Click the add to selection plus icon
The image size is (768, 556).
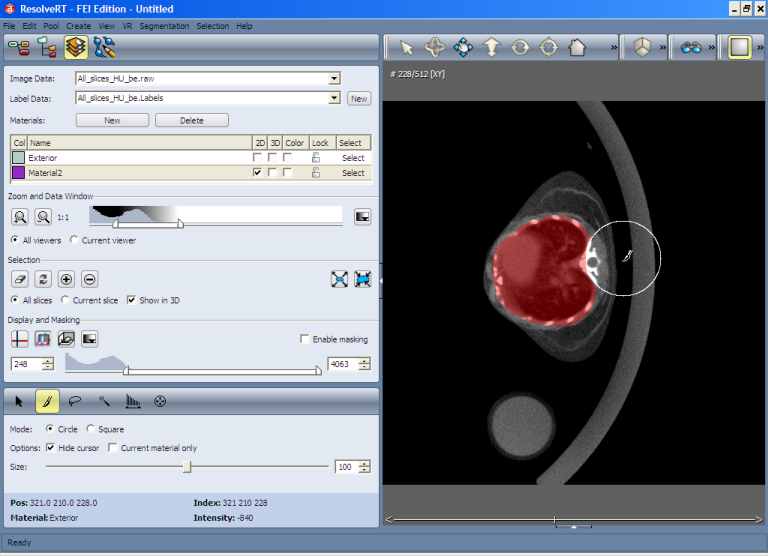(66, 280)
